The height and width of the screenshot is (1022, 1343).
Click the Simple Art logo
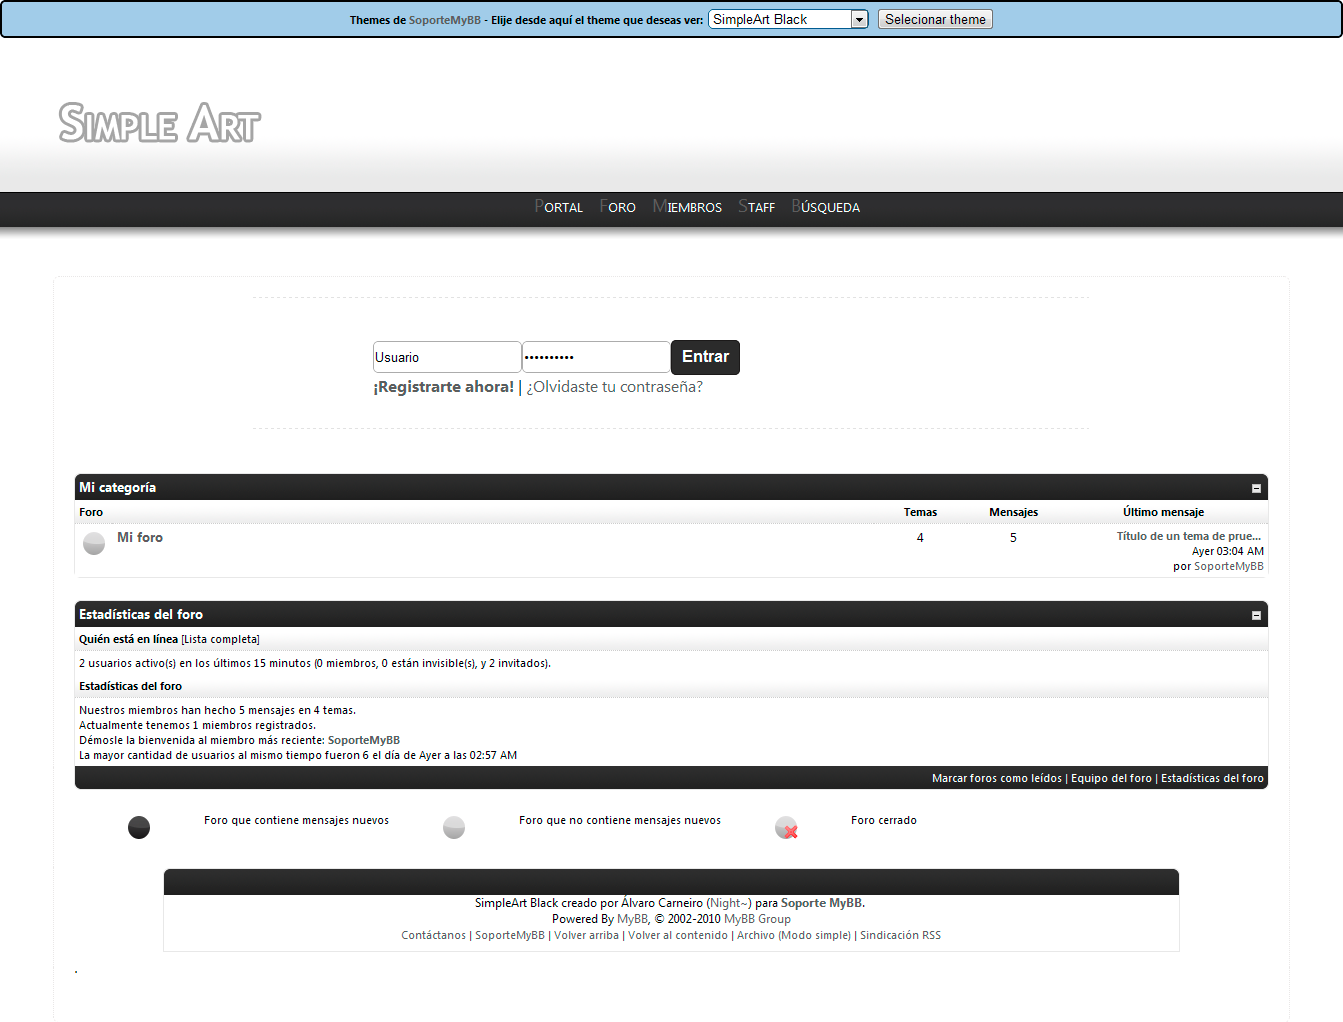coord(159,123)
